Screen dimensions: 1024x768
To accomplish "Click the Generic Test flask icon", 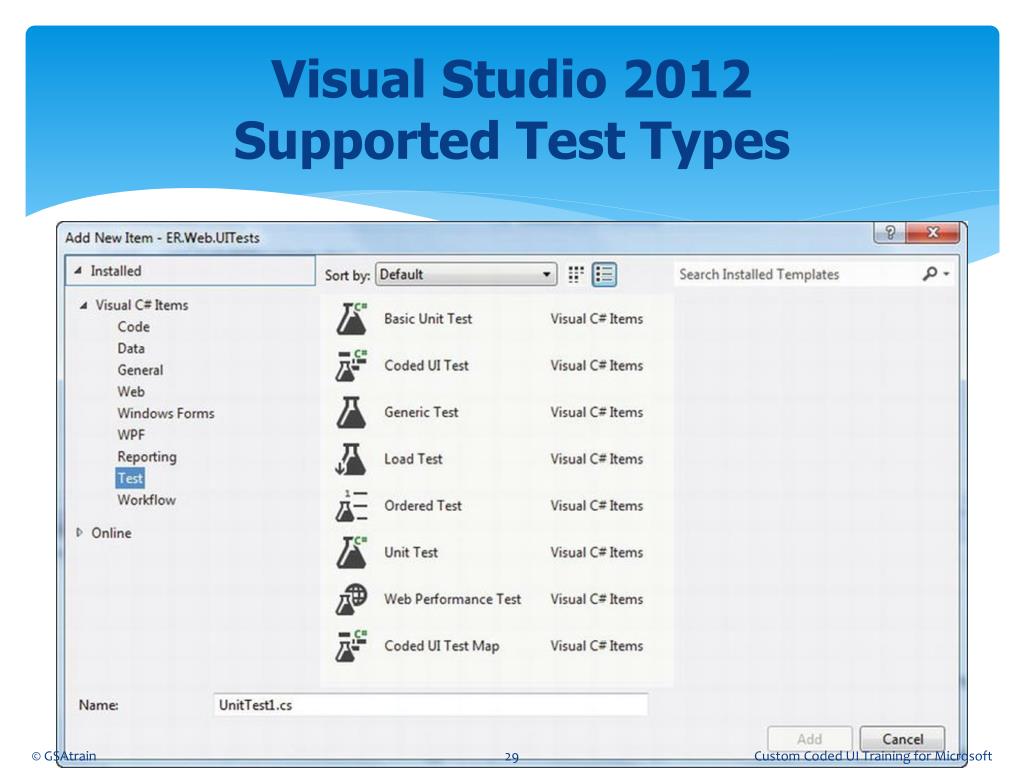I will click(x=351, y=412).
